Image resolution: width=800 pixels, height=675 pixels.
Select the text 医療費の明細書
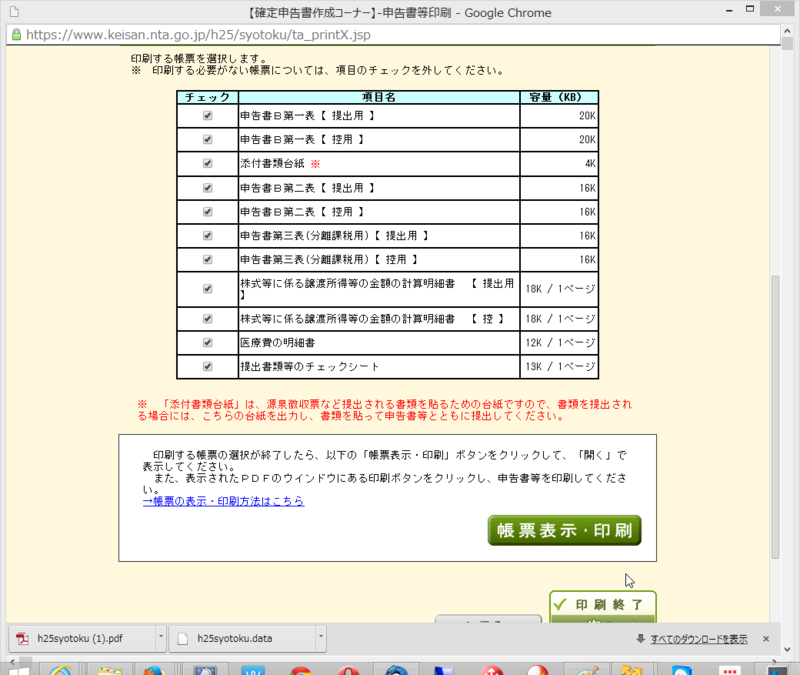pos(278,343)
